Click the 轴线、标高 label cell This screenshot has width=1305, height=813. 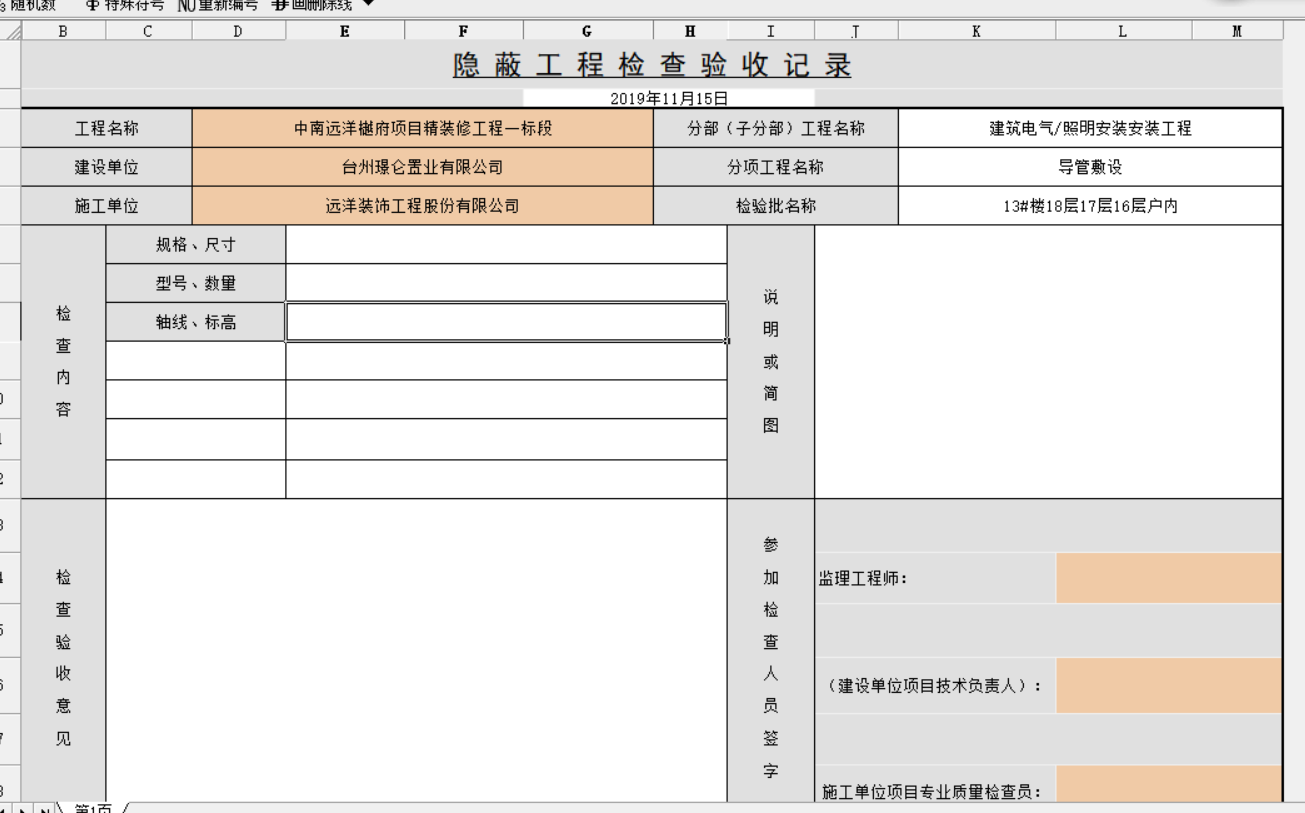(196, 322)
